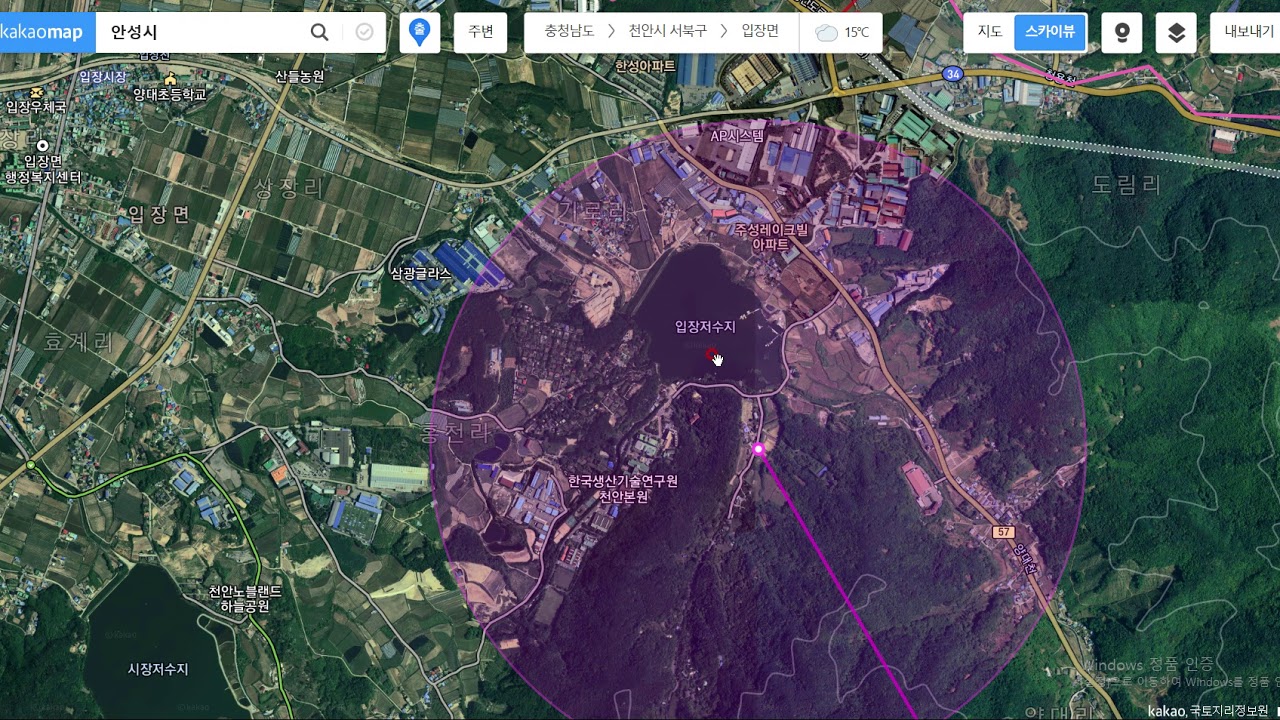1280x720 pixels.
Task: Open the map layers stack icon
Action: point(1177,33)
